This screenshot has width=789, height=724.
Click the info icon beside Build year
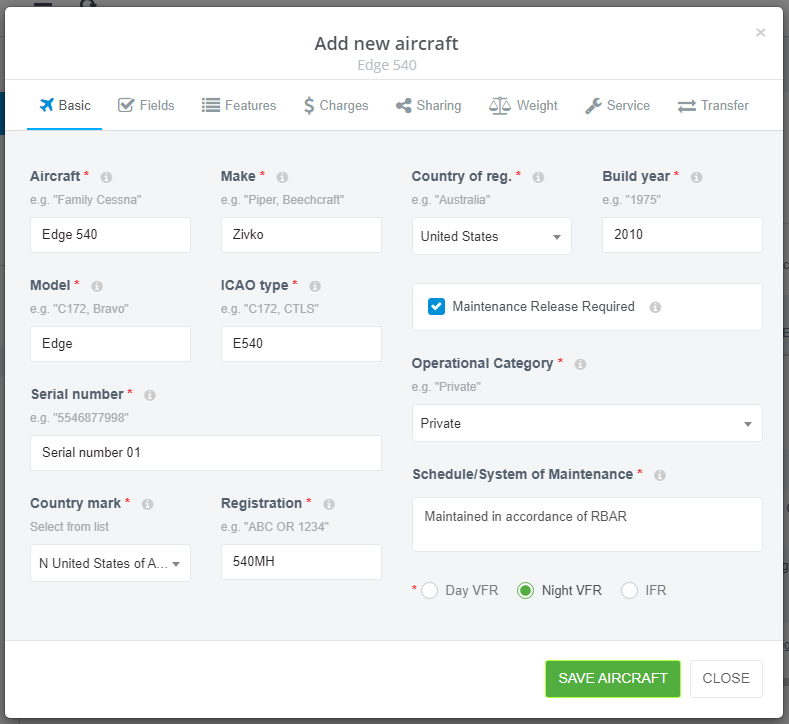coord(696,177)
